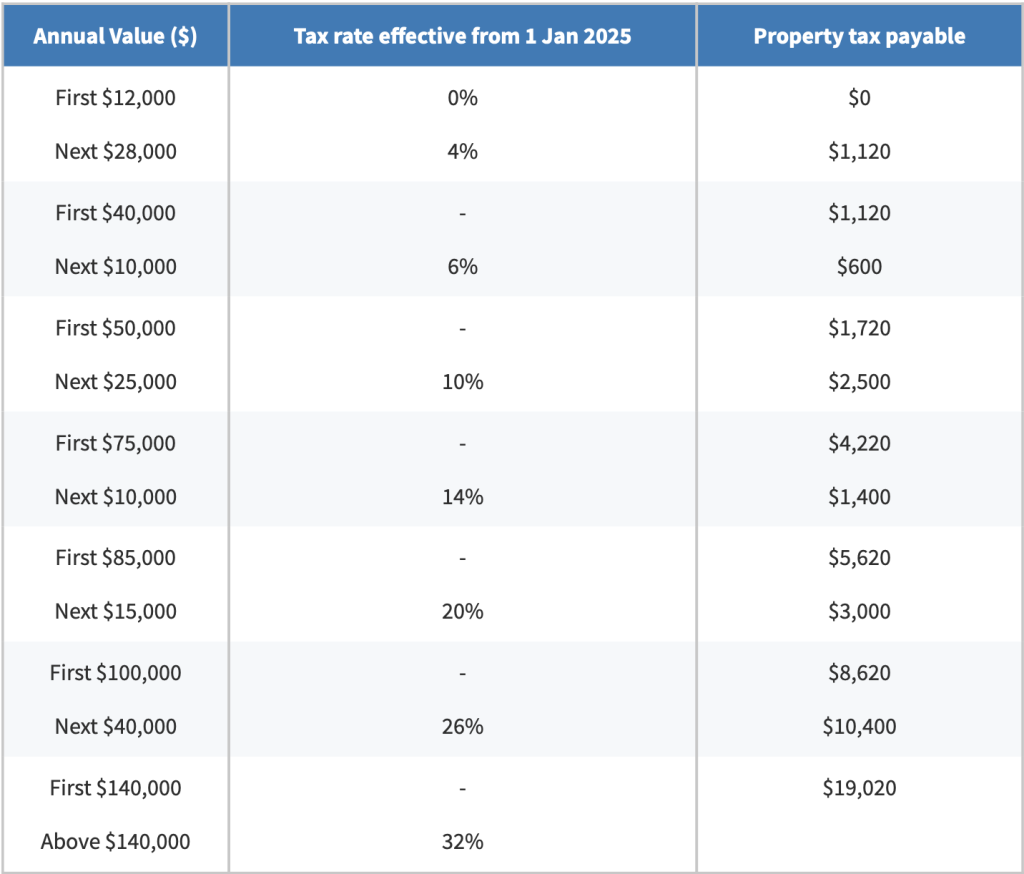
Task: Click the Annual Value ($) column header
Action: (115, 37)
